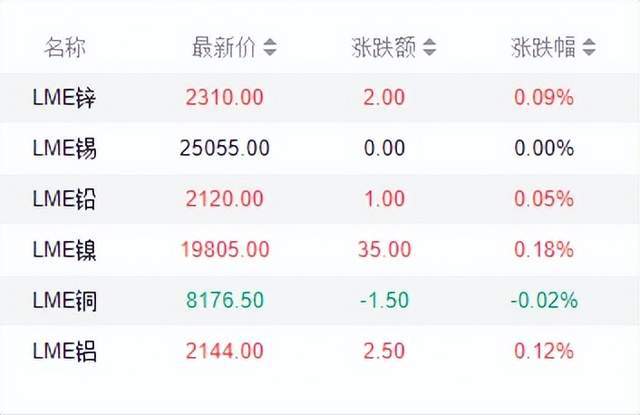
Task: Toggle sorting arrows next to 涨跌额
Action: pos(430,47)
